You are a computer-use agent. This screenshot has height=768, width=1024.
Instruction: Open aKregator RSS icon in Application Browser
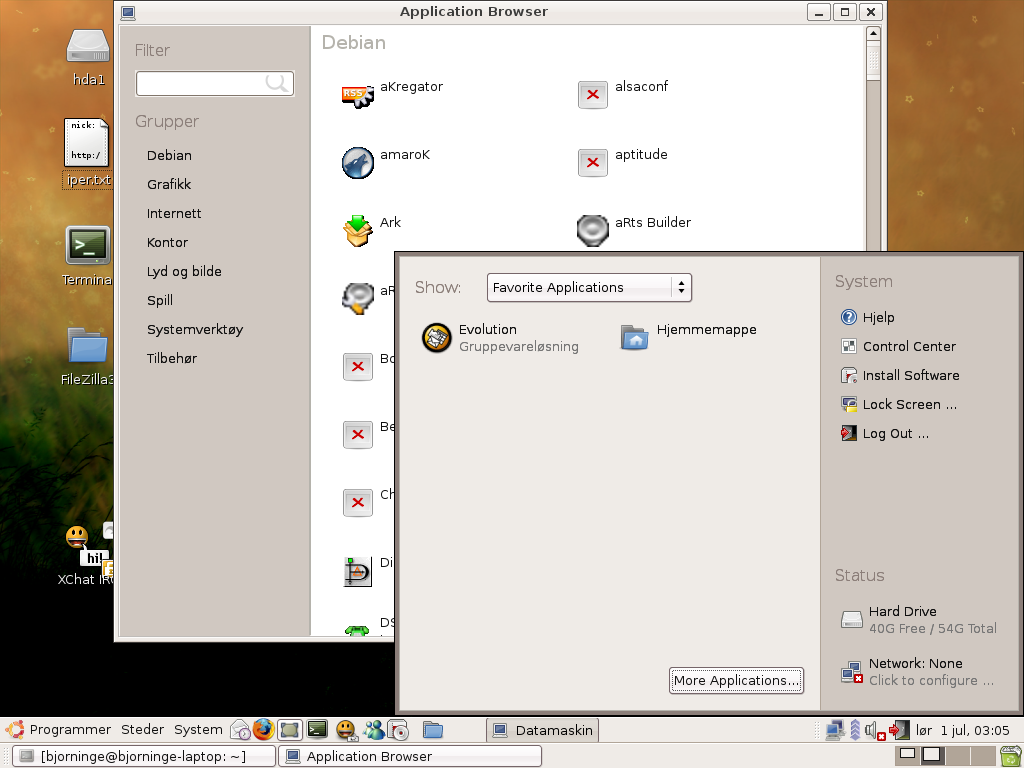point(358,95)
